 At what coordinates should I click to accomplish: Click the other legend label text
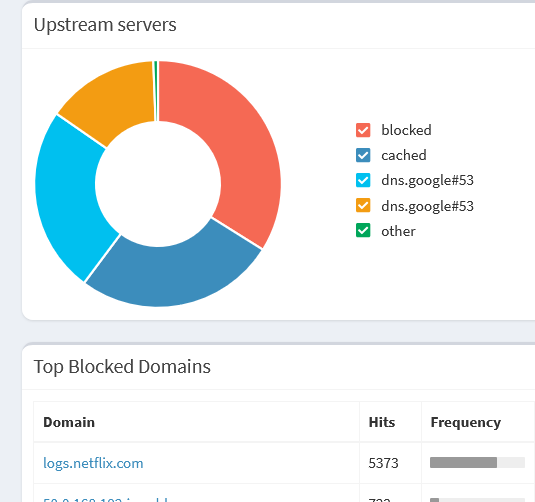(x=398, y=231)
